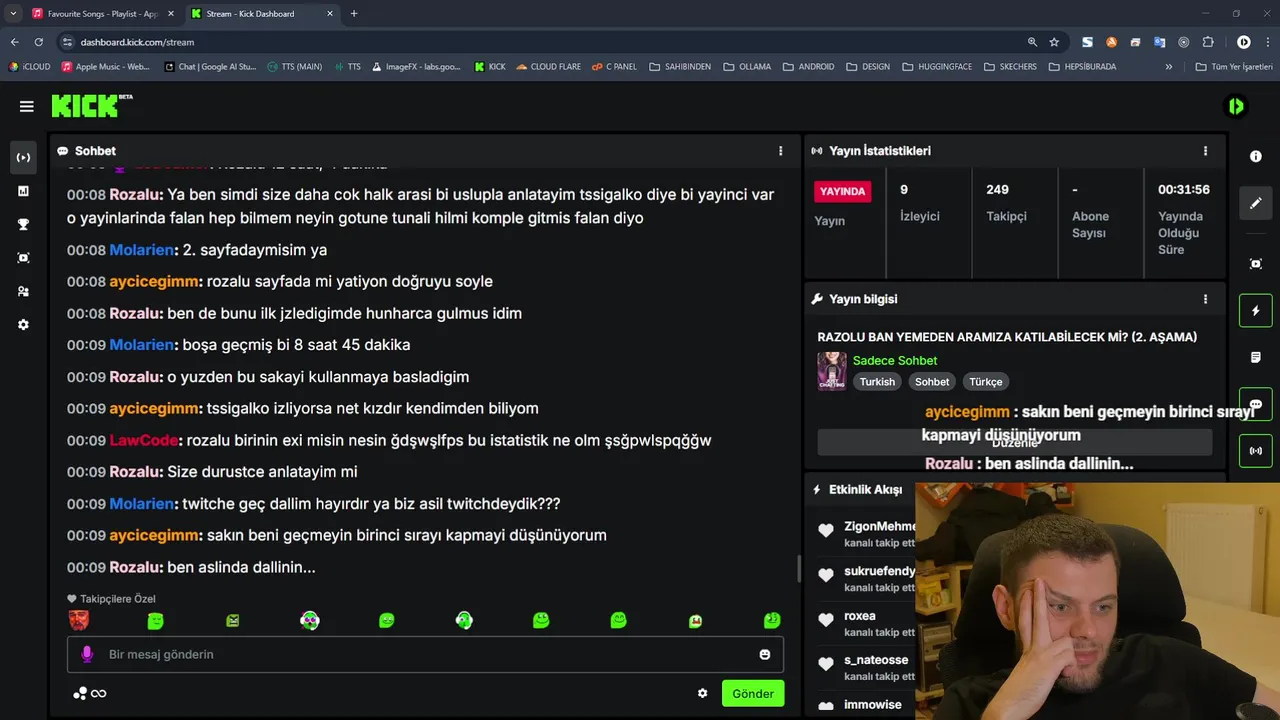
Task: Click the blue S extension icon
Action: tap(1087, 42)
